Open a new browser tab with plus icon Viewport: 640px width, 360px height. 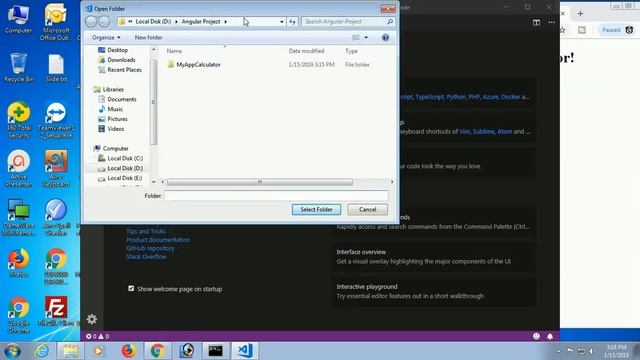pyautogui.click(x=580, y=13)
